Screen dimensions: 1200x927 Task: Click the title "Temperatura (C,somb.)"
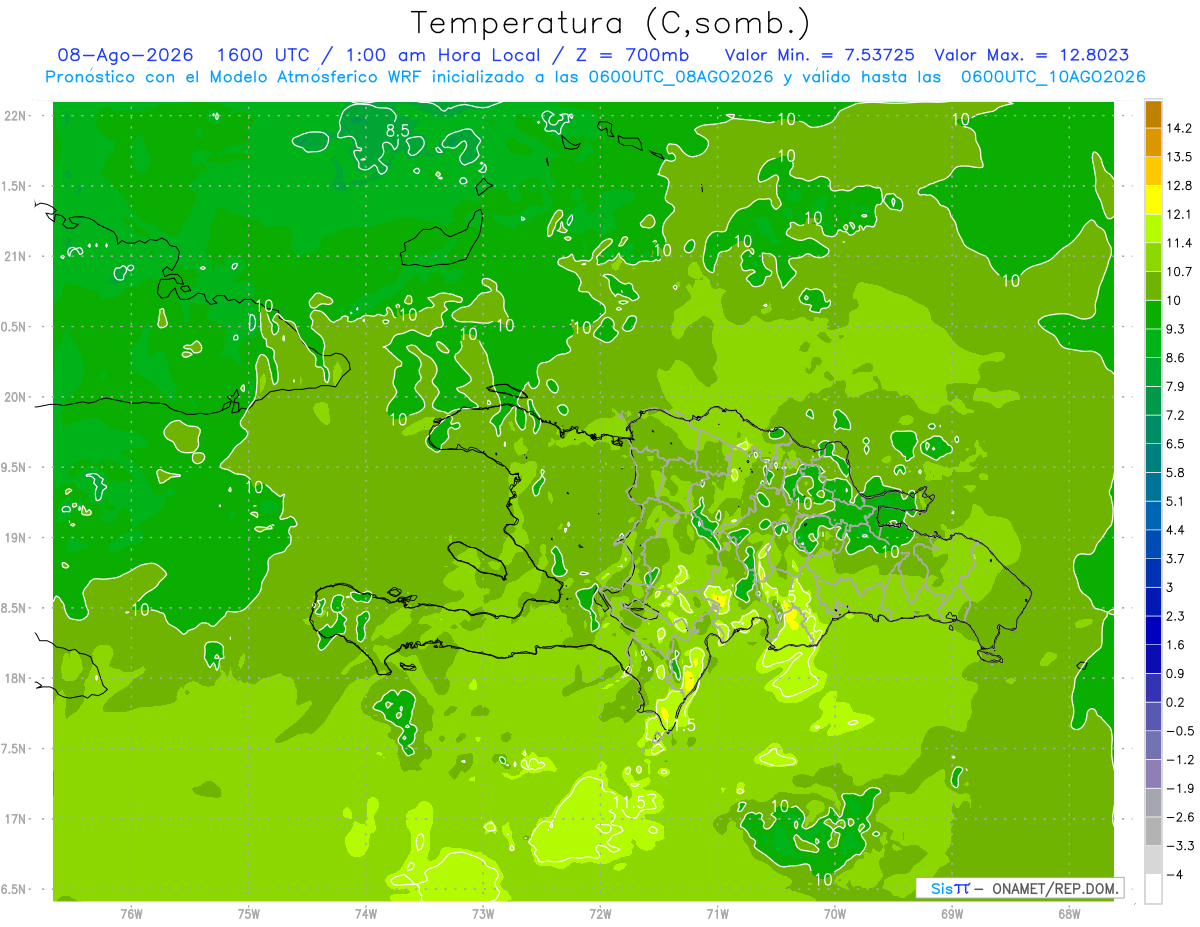coord(610,23)
